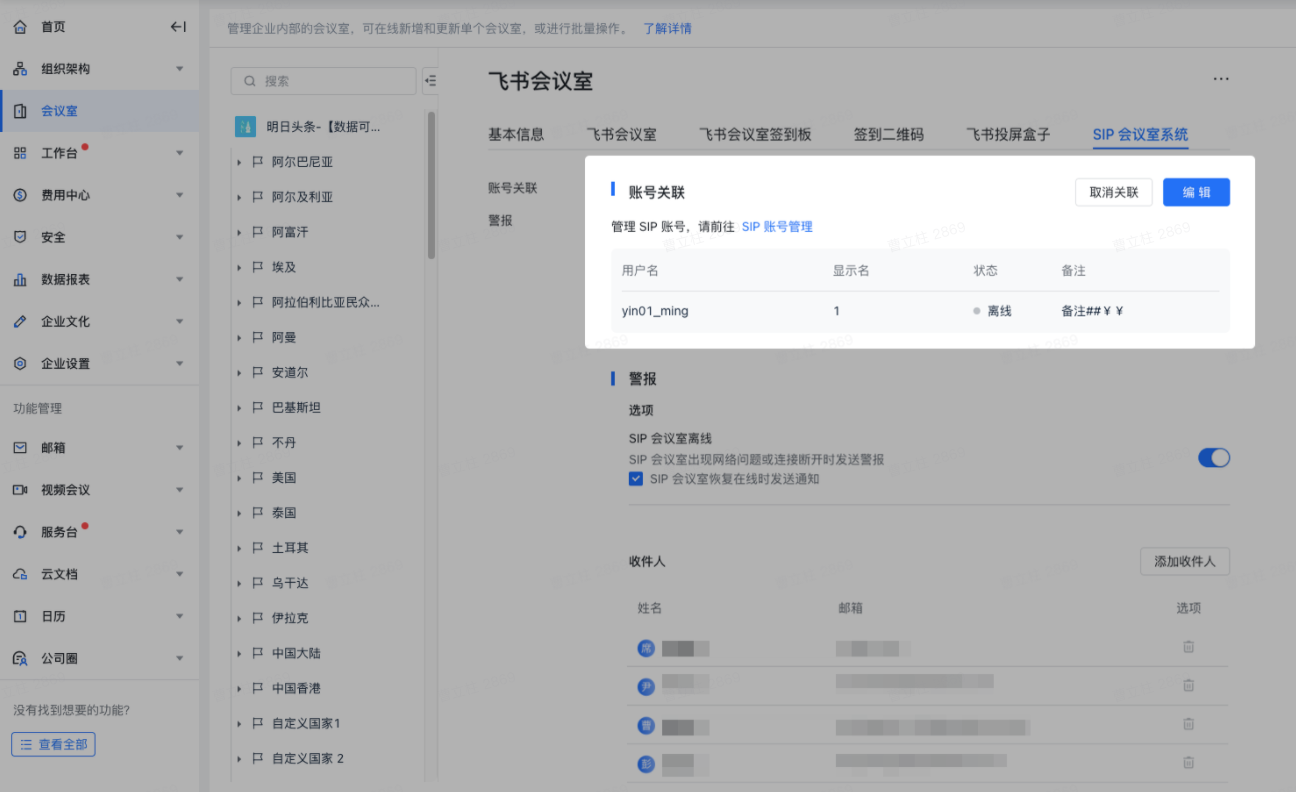1296x792 pixels.
Task: Click the blue 编辑 button
Action: 1196,192
